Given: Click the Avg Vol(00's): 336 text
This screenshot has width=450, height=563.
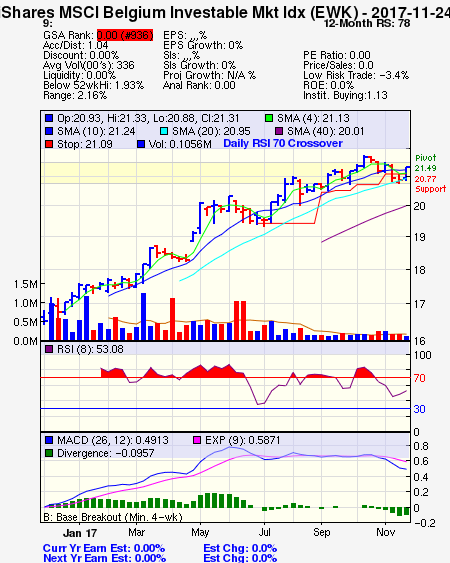Looking at the screenshot, I should (89, 65).
